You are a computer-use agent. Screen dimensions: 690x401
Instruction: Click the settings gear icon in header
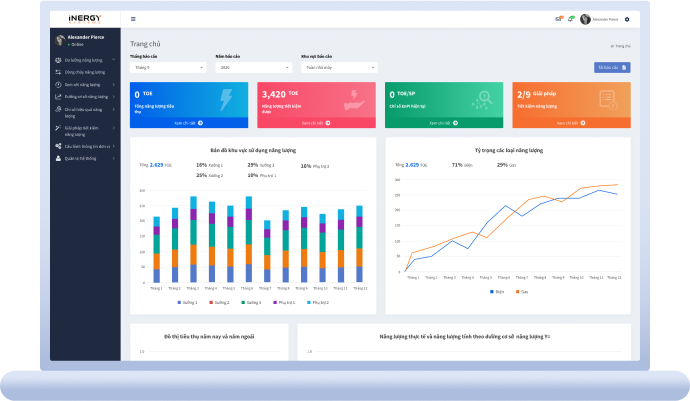(x=627, y=19)
